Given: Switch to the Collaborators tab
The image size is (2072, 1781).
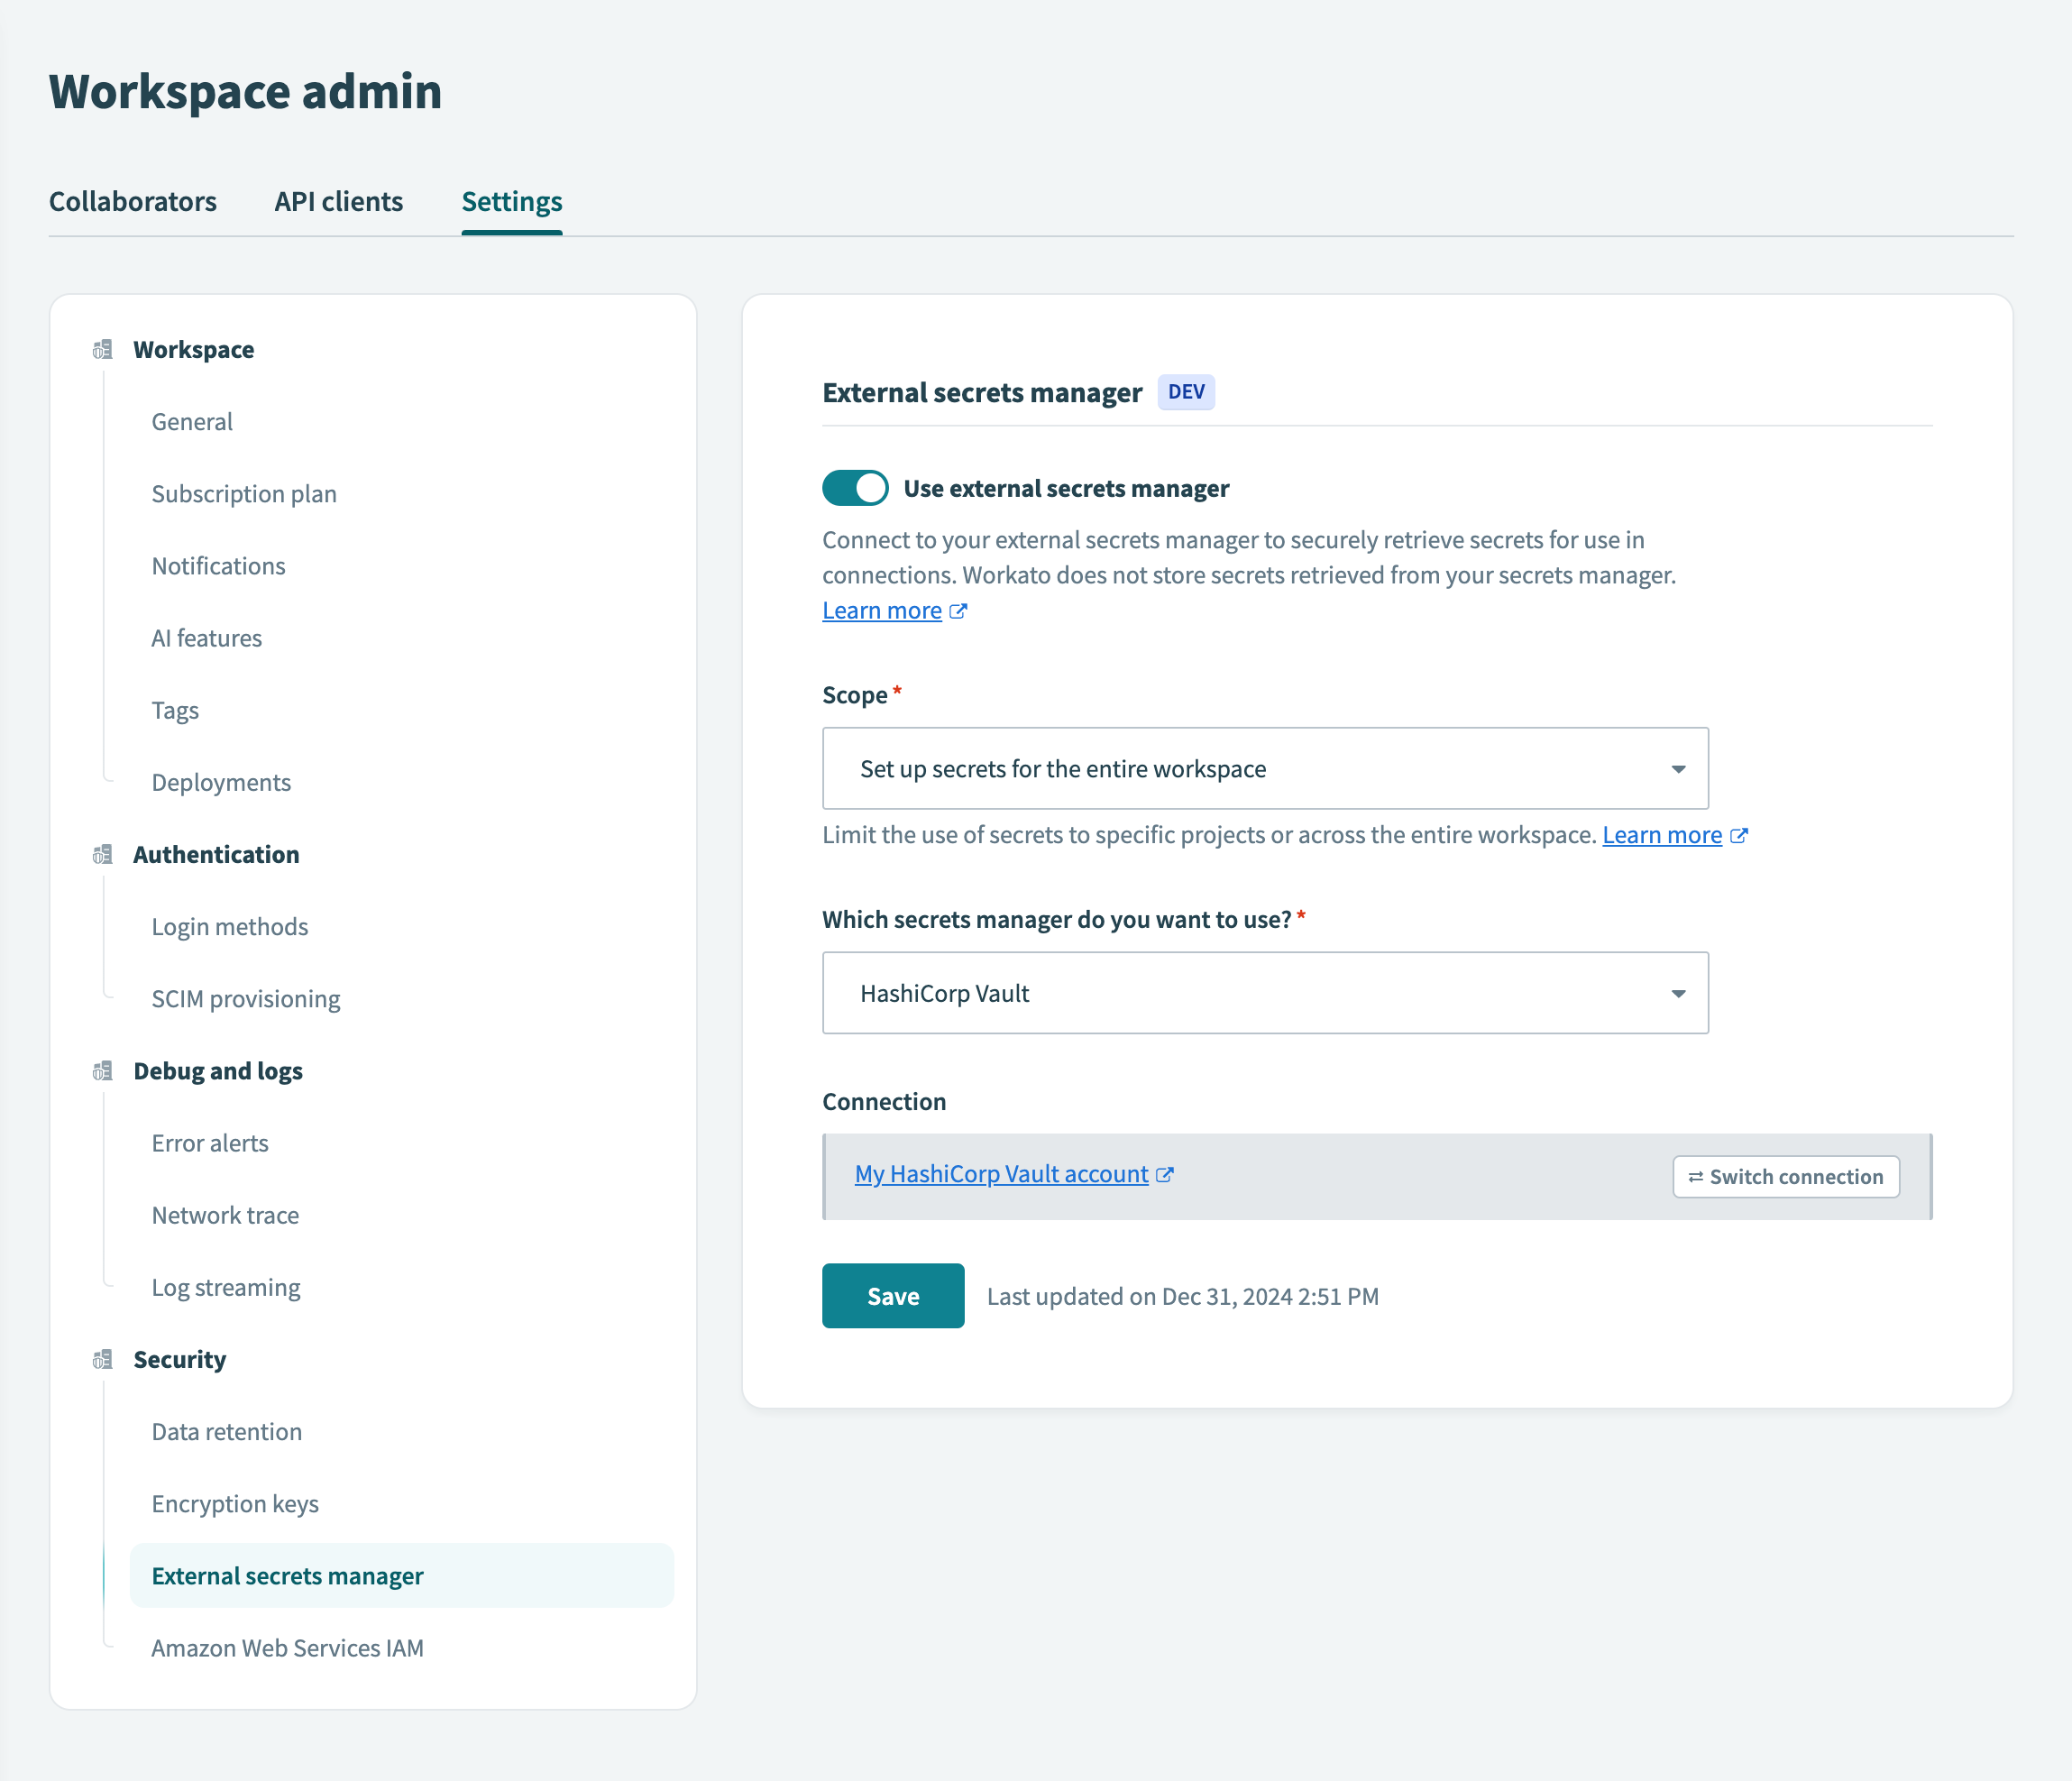Looking at the screenshot, I should pyautogui.click(x=133, y=201).
